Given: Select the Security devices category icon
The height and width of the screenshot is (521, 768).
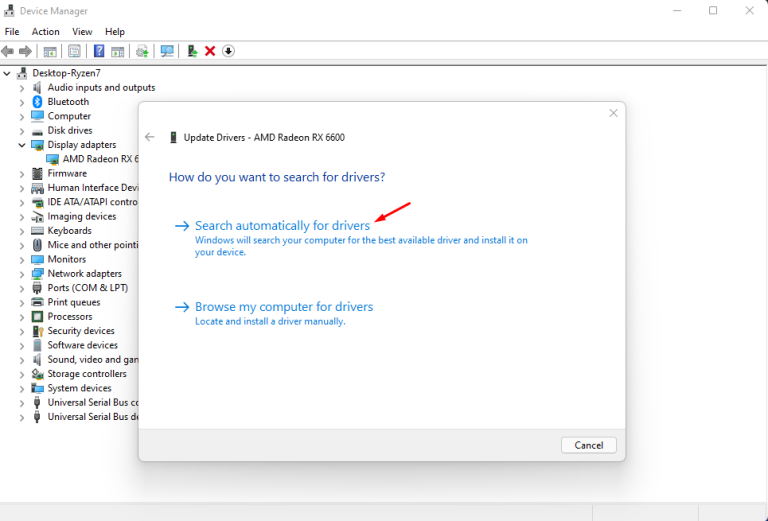Looking at the screenshot, I should (37, 331).
